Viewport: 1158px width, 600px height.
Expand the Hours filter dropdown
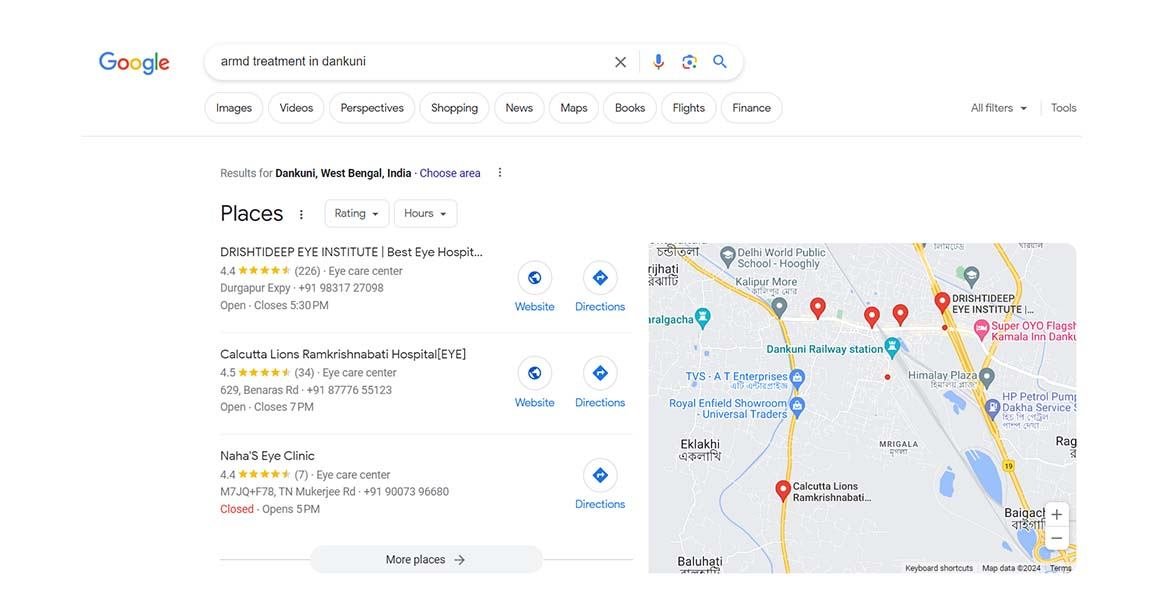click(x=425, y=214)
